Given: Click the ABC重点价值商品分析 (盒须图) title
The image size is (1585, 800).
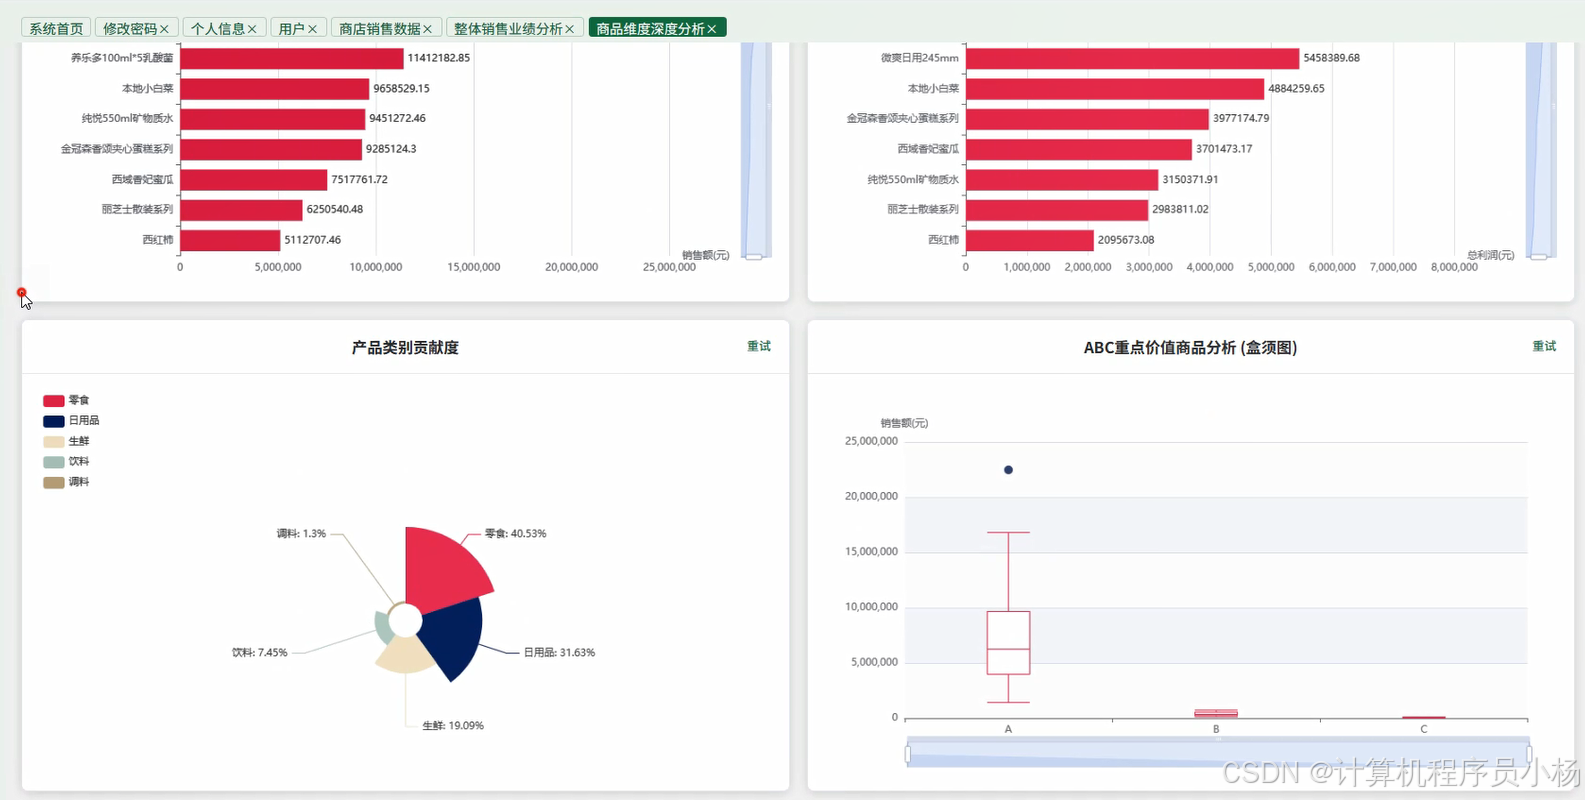Looking at the screenshot, I should point(1190,347).
